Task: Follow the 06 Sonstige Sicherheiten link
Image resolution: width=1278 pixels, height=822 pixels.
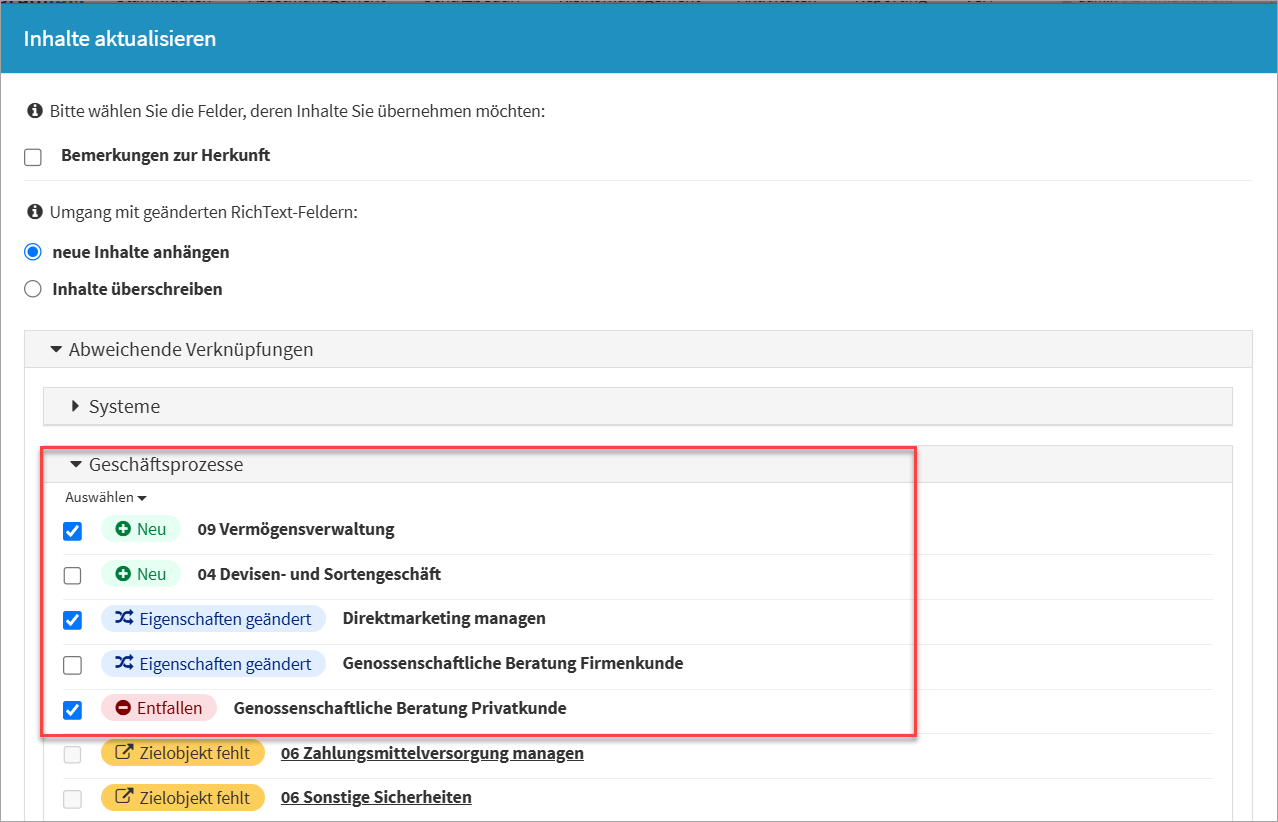Action: tap(376, 797)
